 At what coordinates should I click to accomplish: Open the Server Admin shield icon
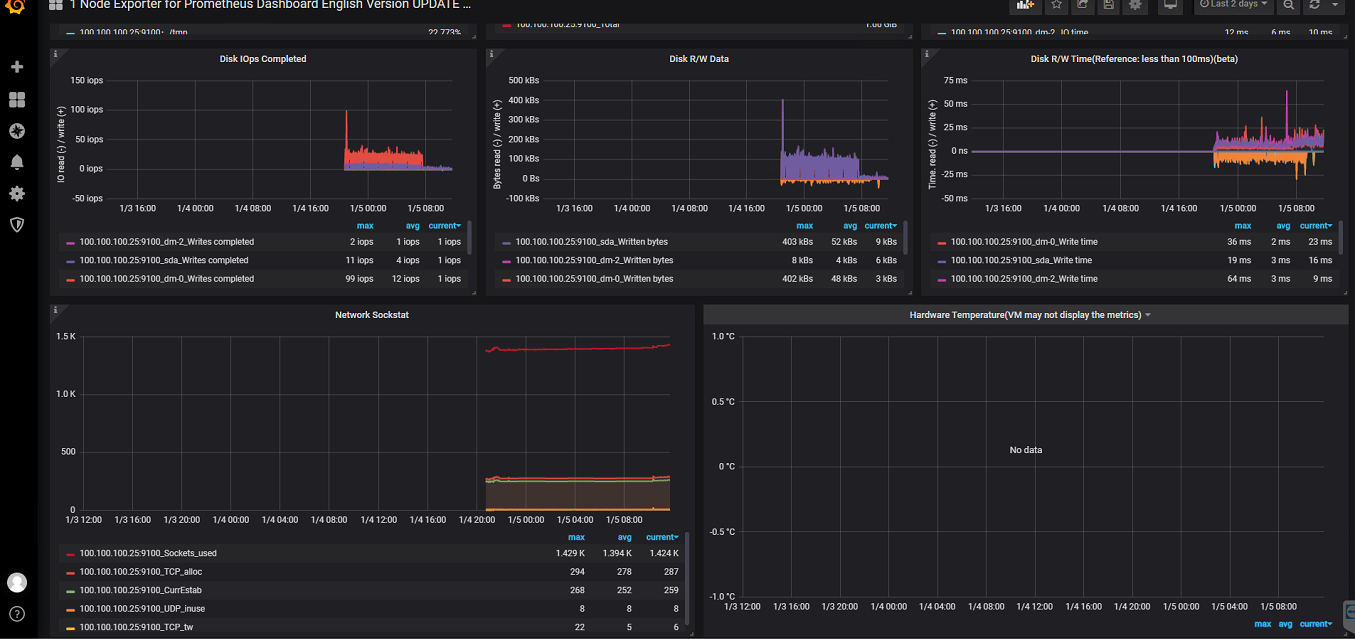point(16,224)
